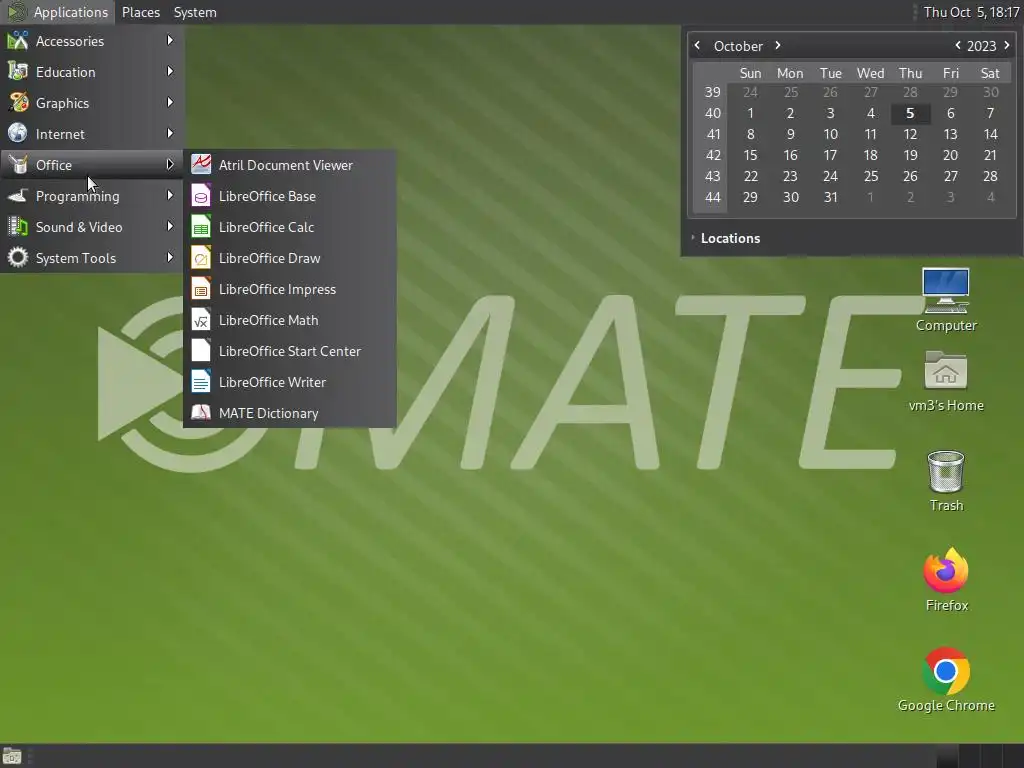The image size is (1024, 768).
Task: Go to previous month in calendar
Action: click(697, 45)
